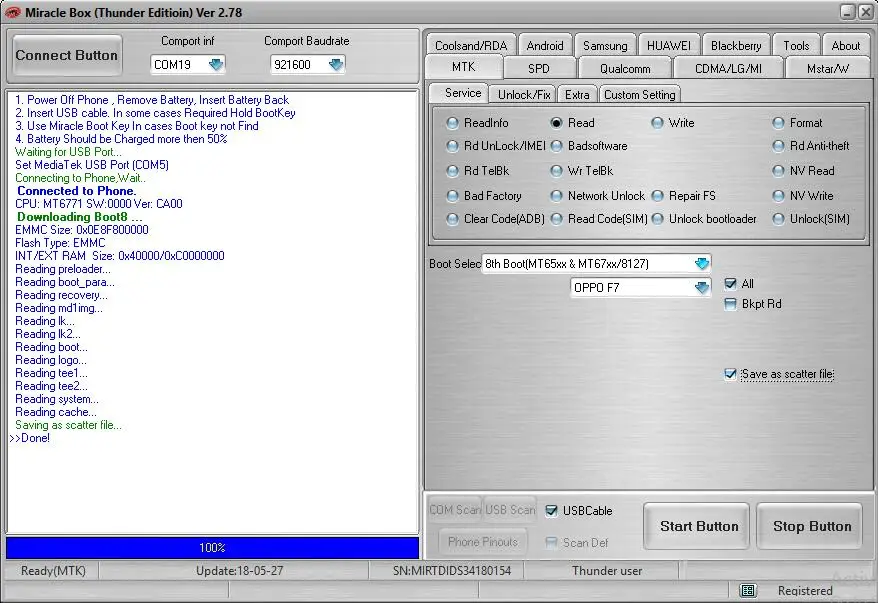Open the Extra sub-tab

(x=577, y=95)
